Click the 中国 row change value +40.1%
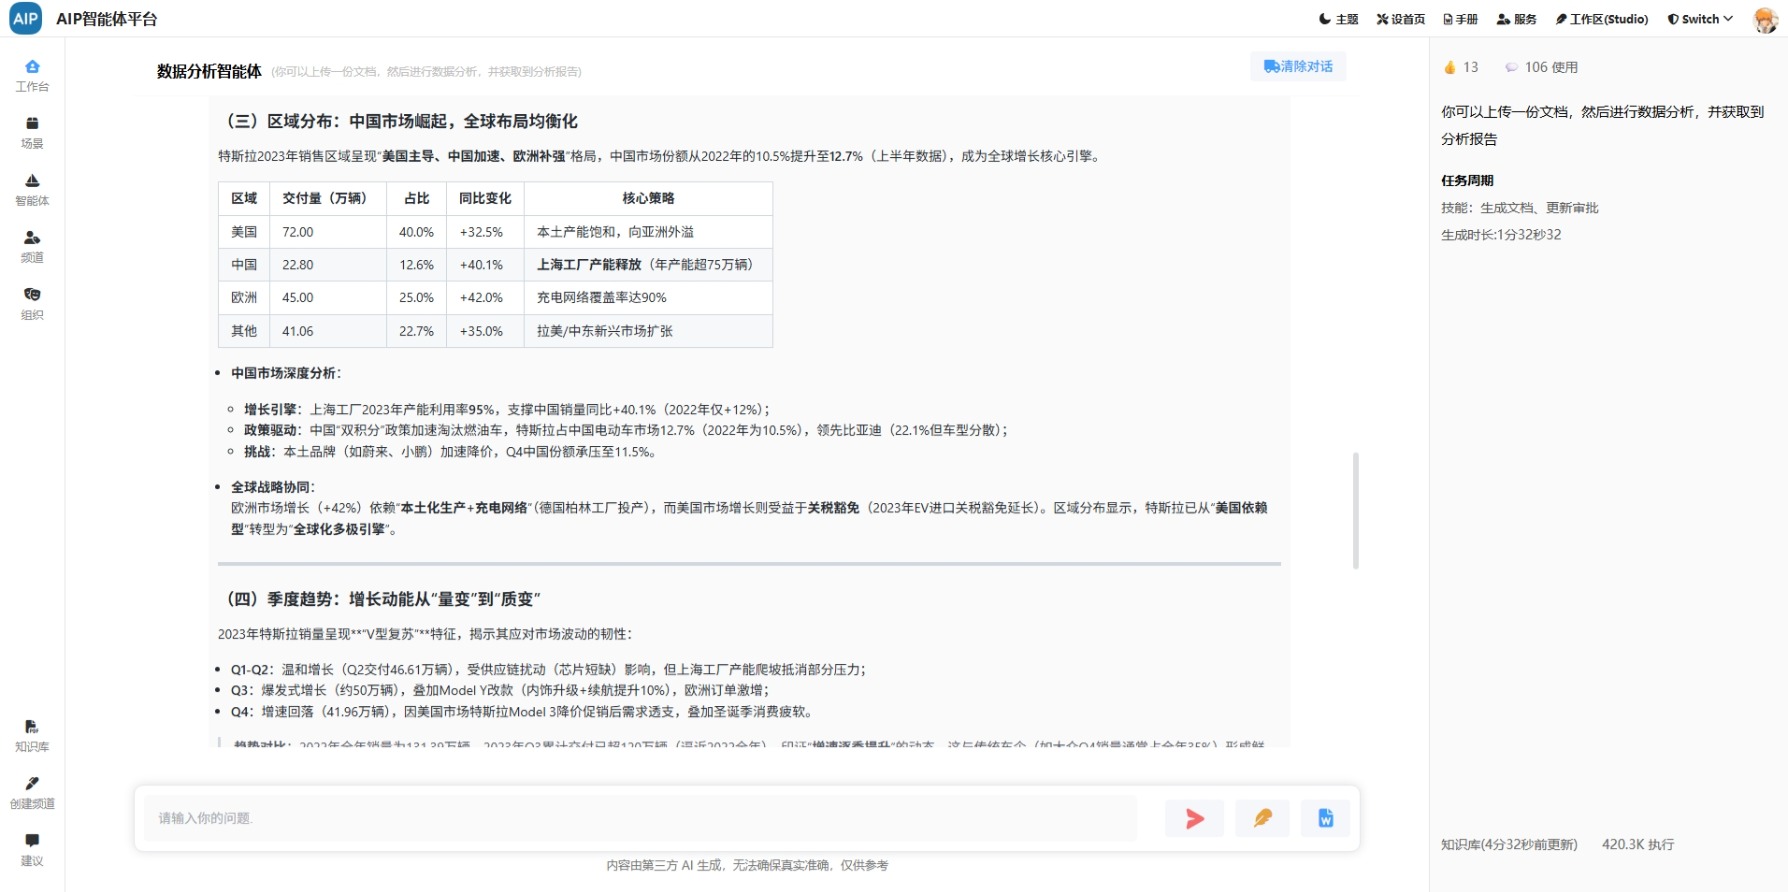This screenshot has height=892, width=1788. pyautogui.click(x=481, y=265)
